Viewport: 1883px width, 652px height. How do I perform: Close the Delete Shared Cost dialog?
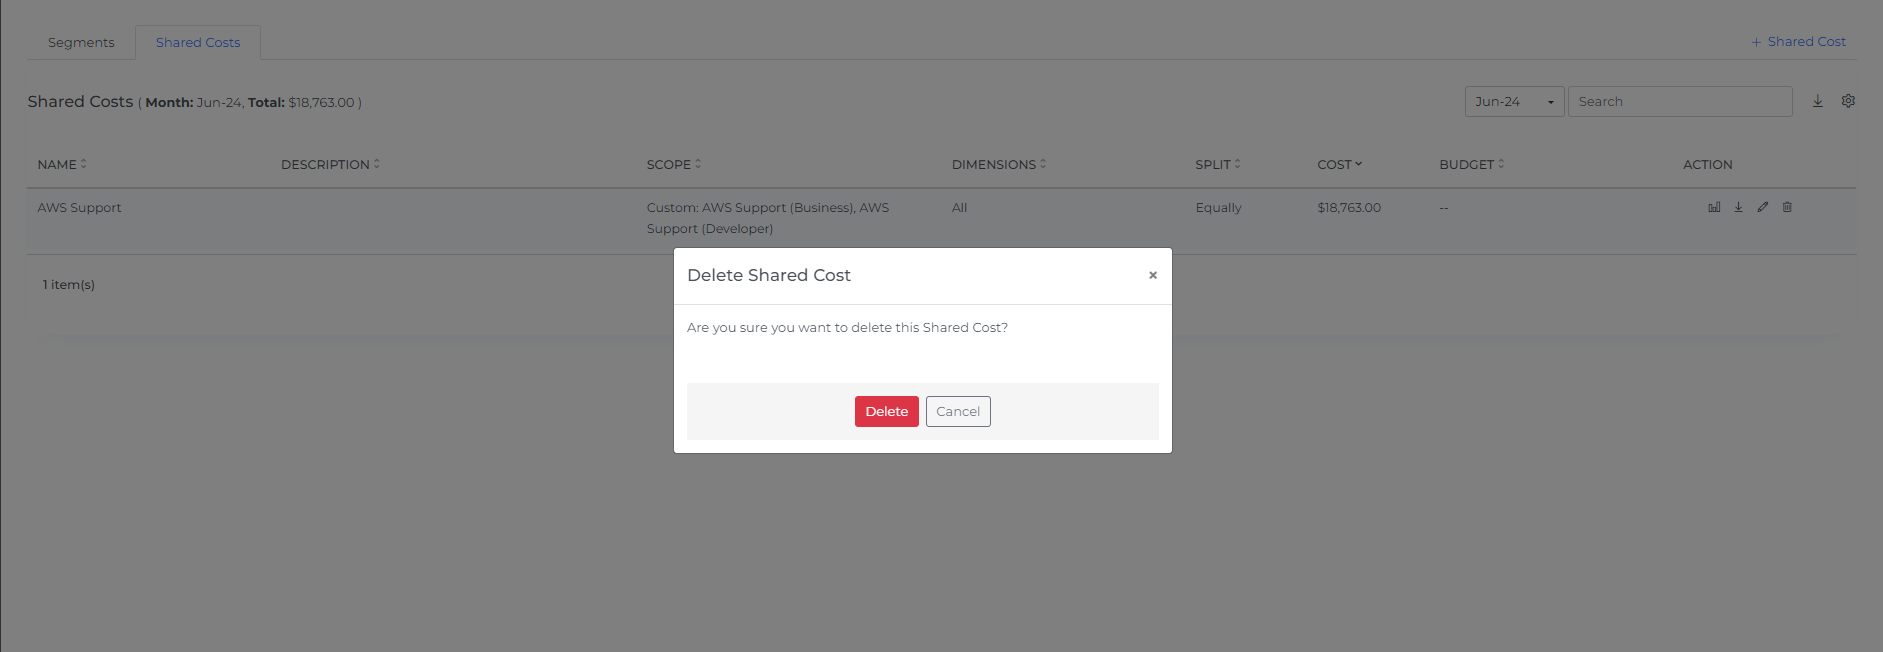click(x=1153, y=275)
